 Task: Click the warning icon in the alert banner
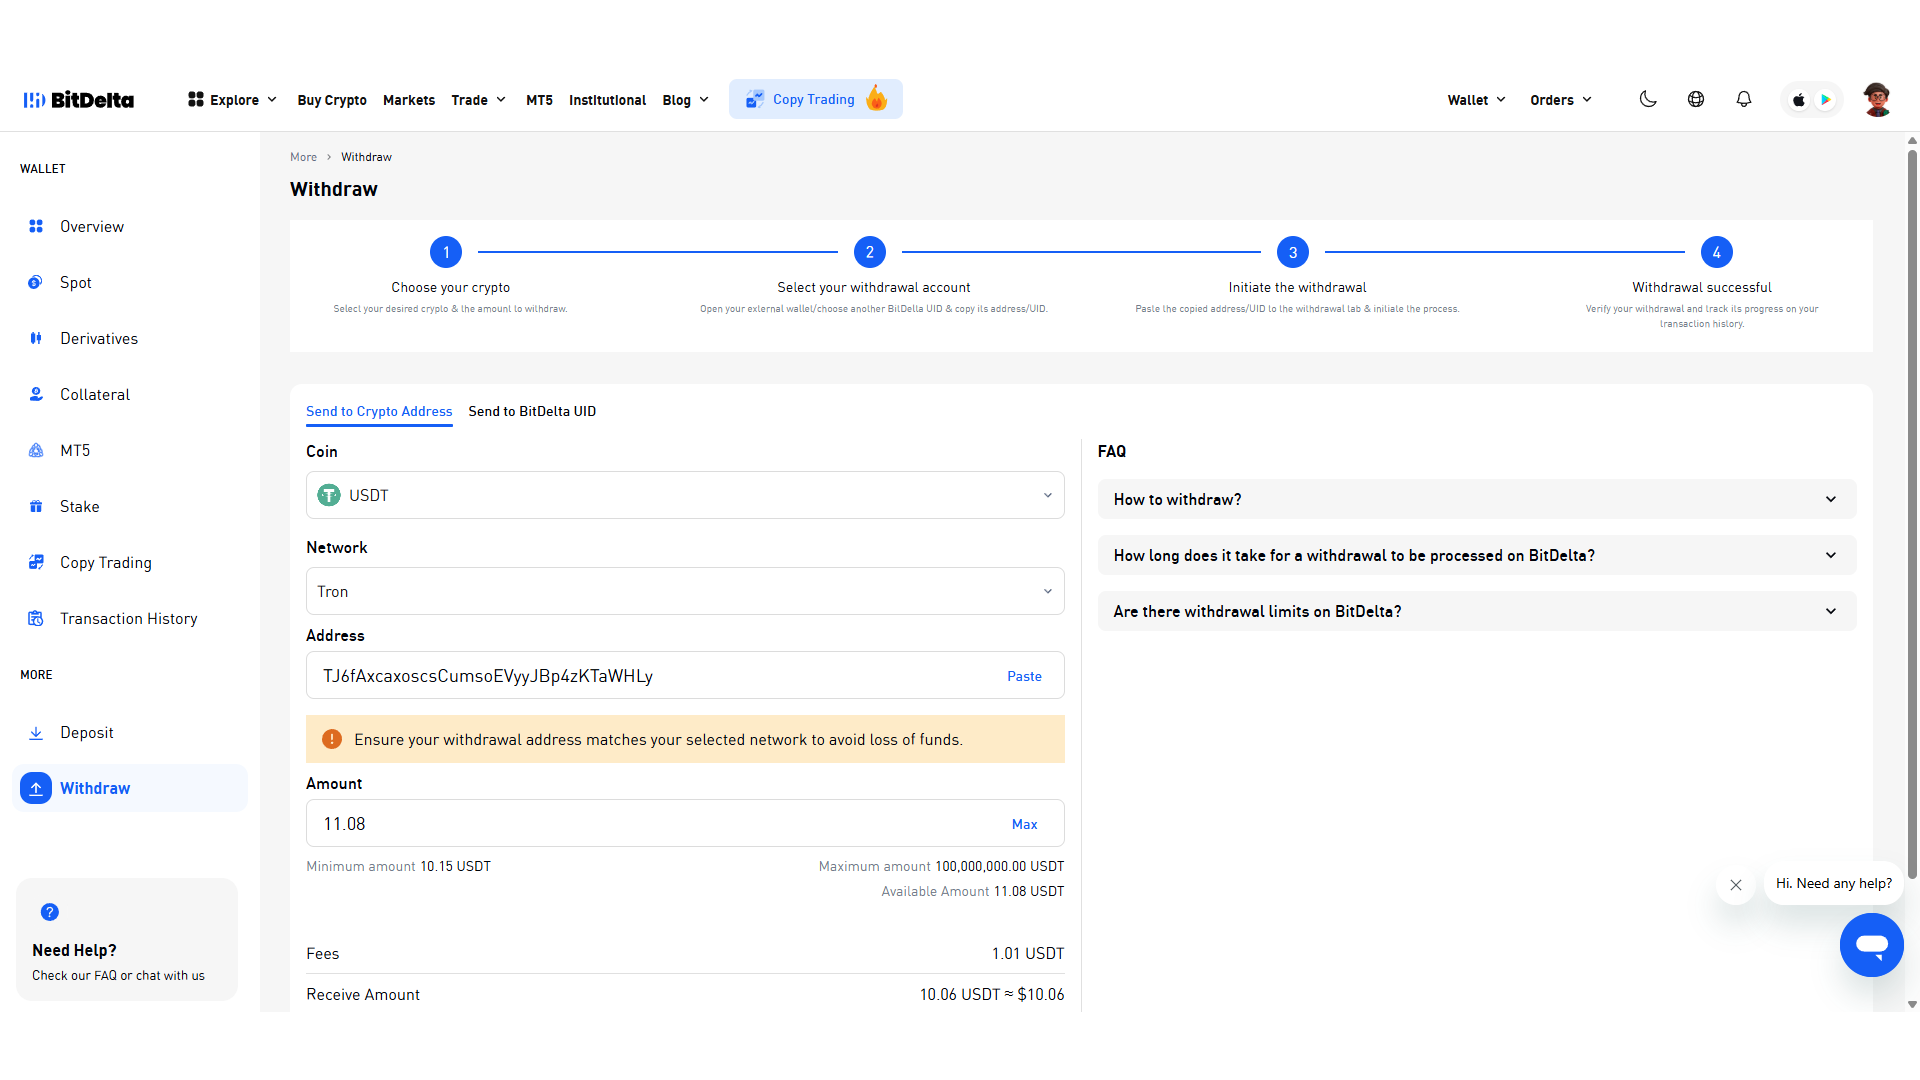click(x=332, y=739)
